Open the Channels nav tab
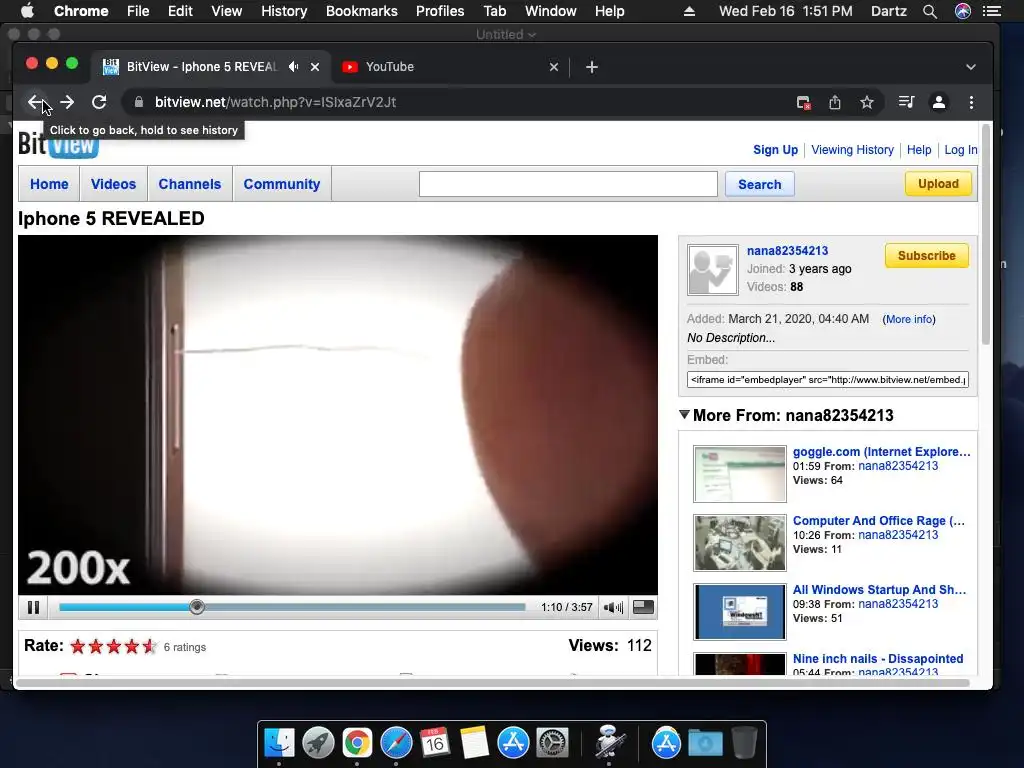This screenshot has width=1024, height=768. tap(190, 184)
